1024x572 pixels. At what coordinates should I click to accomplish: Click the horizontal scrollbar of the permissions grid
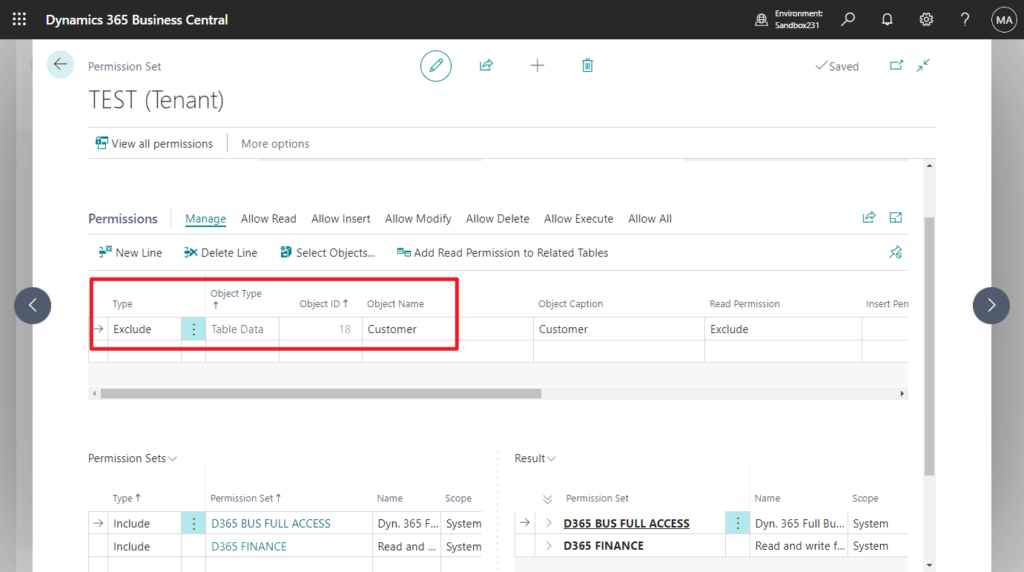[321, 394]
